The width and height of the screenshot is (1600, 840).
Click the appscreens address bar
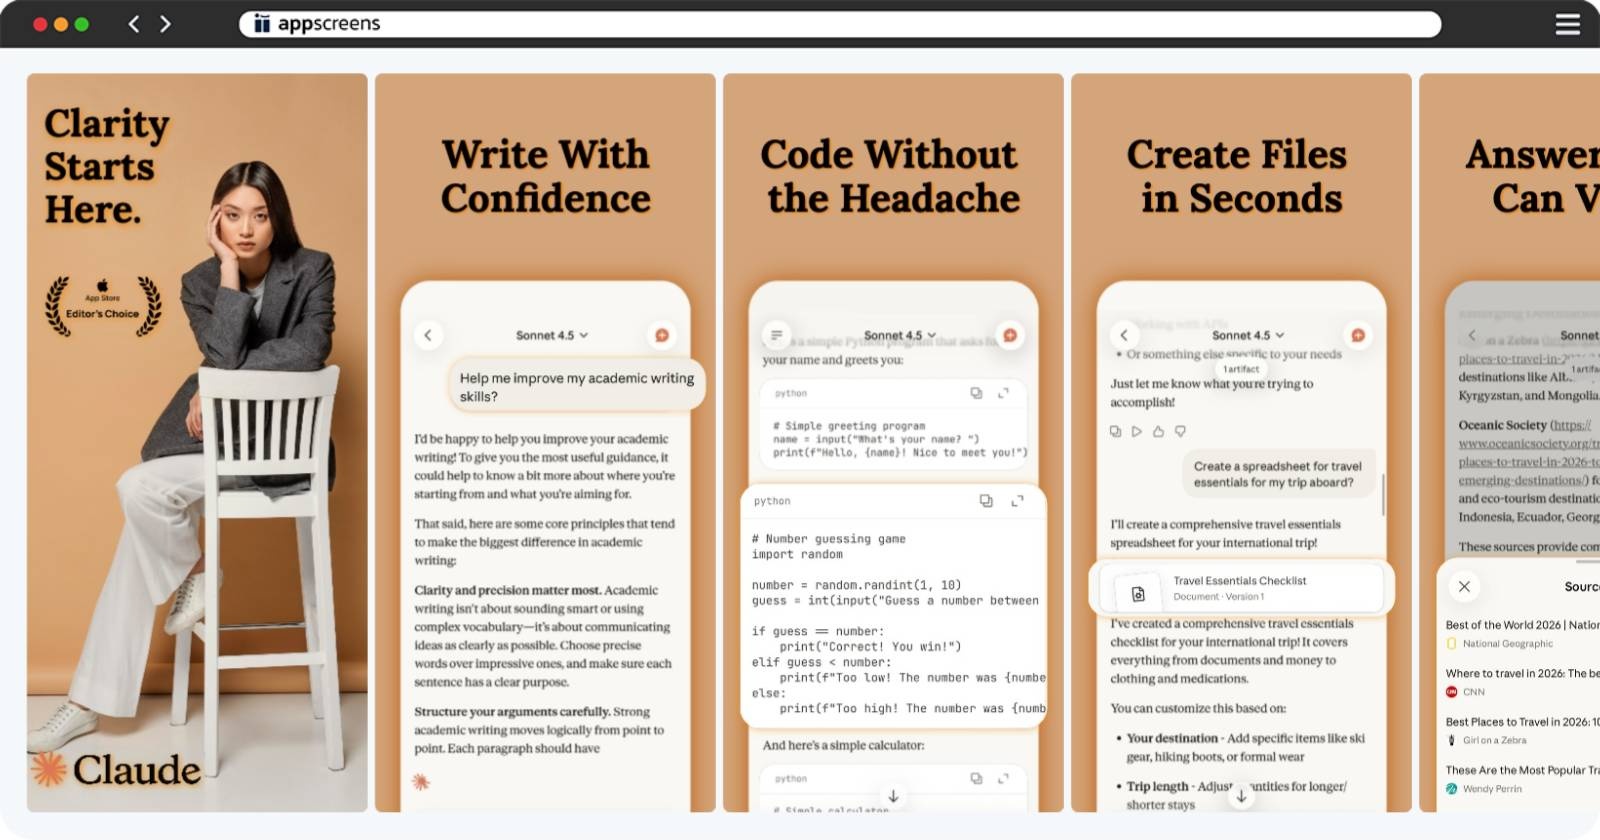click(x=840, y=24)
